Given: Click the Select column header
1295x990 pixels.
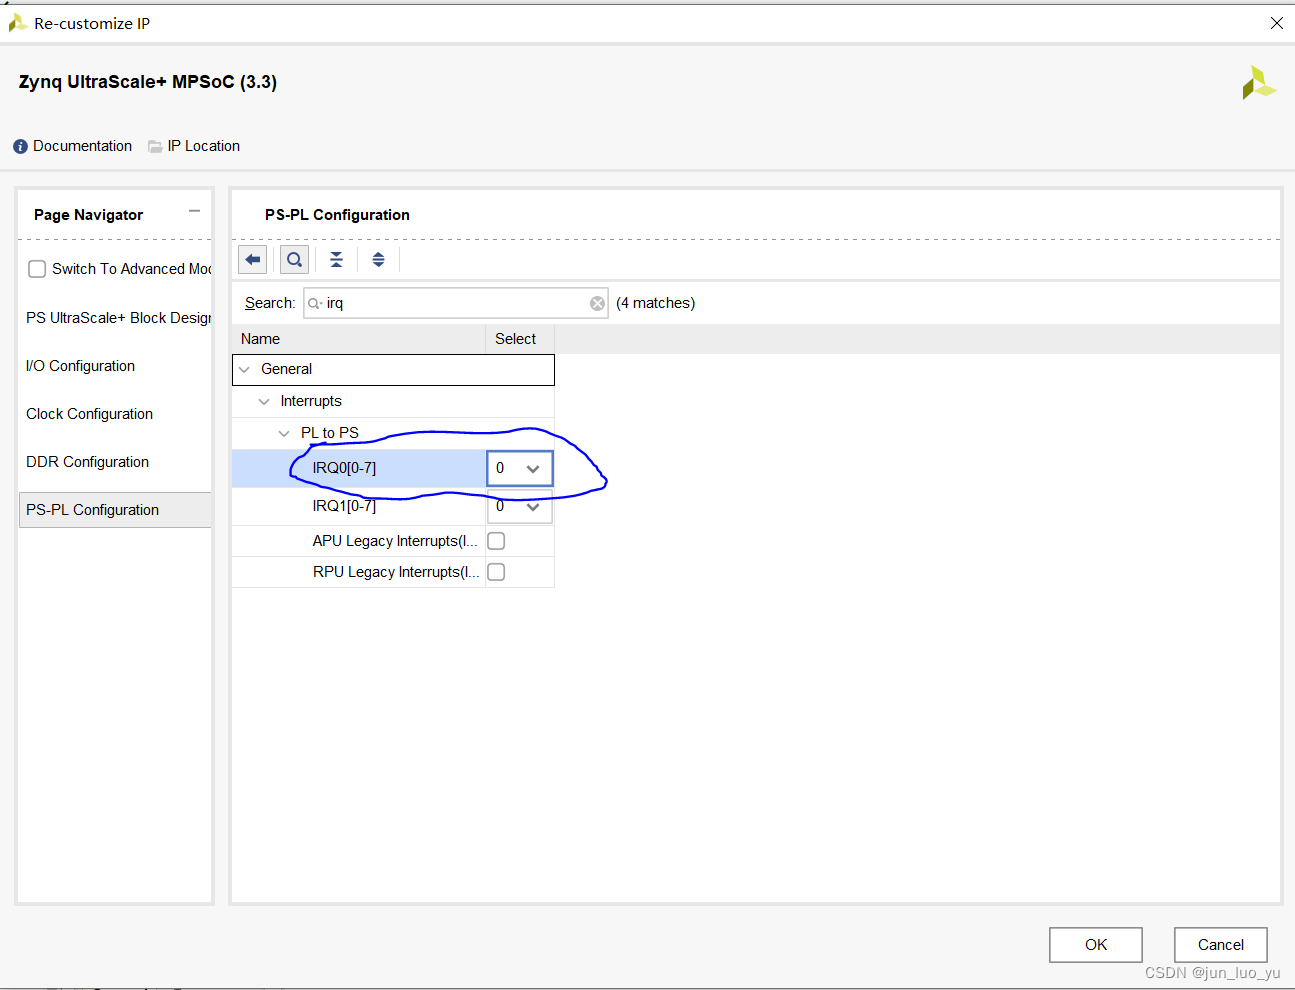Looking at the screenshot, I should 520,339.
